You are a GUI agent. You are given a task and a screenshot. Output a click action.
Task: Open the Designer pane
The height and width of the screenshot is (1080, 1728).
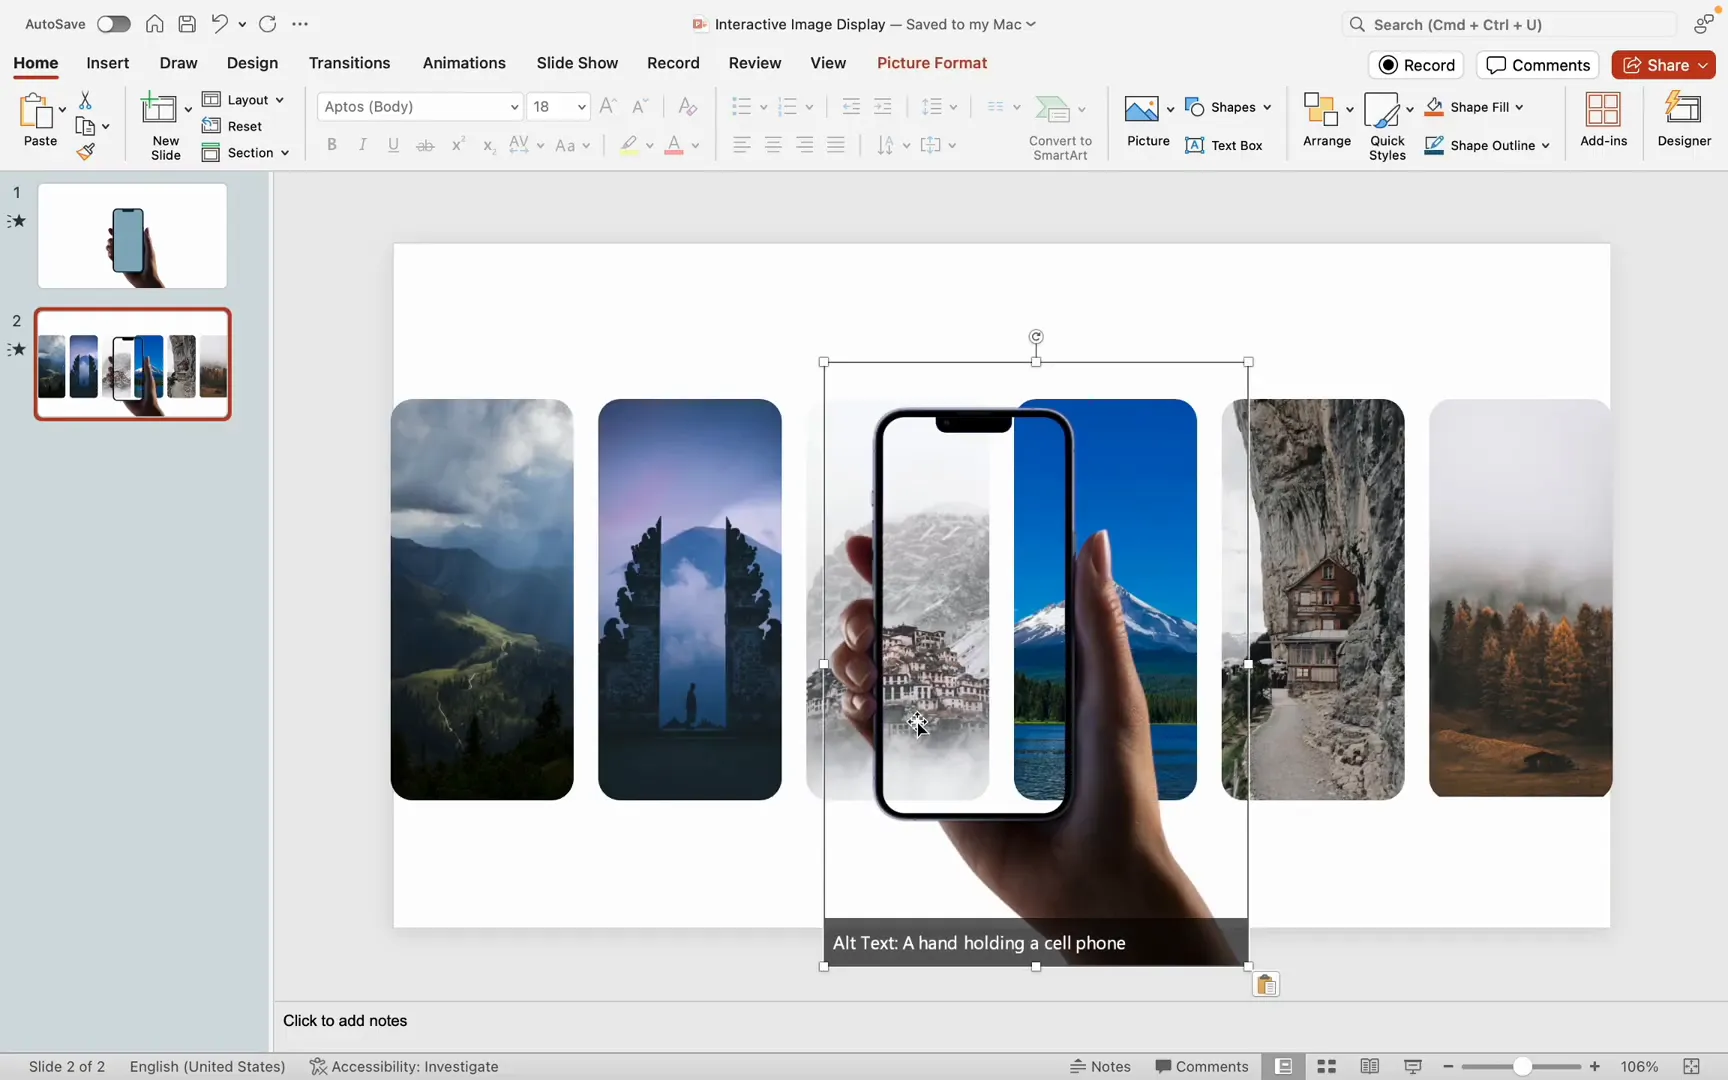coord(1684,119)
